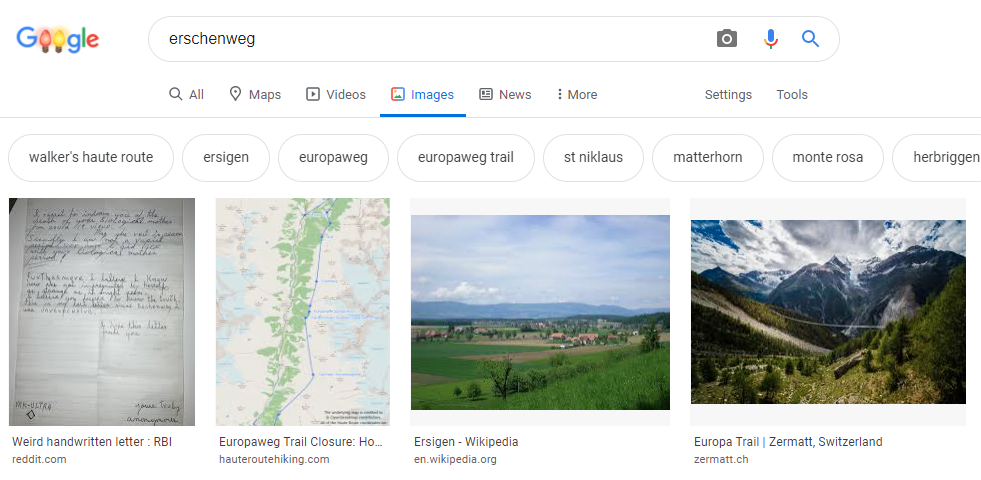Switch to the Maps tab
981x480 pixels.
click(255, 95)
